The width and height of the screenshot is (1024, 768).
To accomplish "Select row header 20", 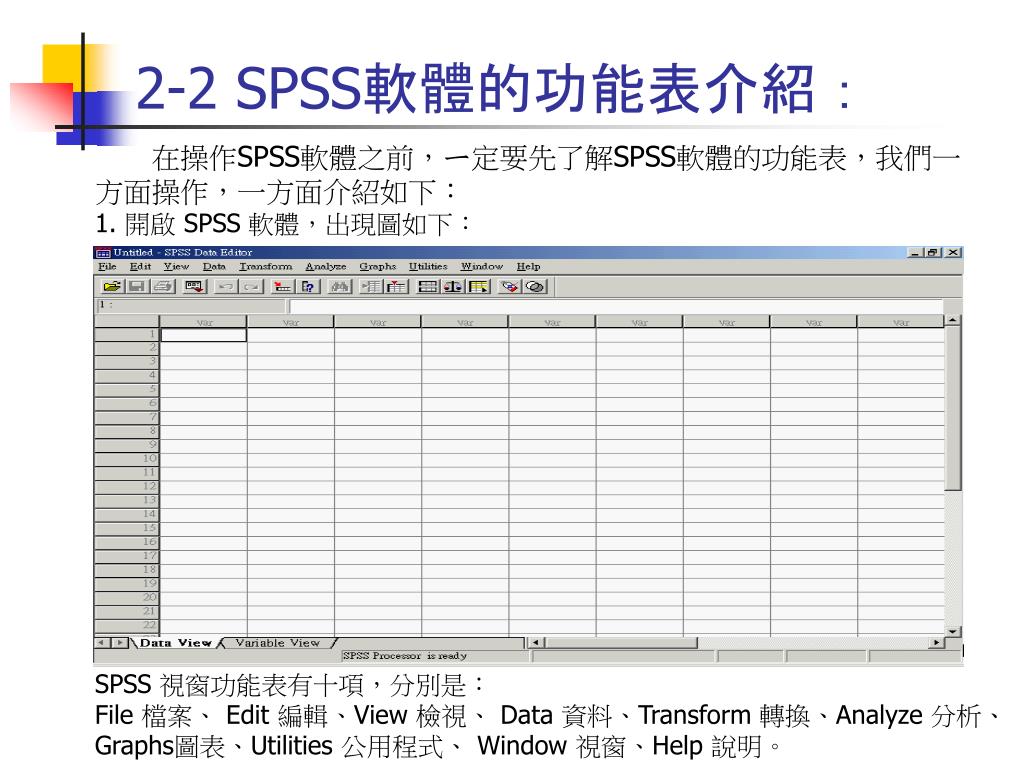I will (127, 598).
